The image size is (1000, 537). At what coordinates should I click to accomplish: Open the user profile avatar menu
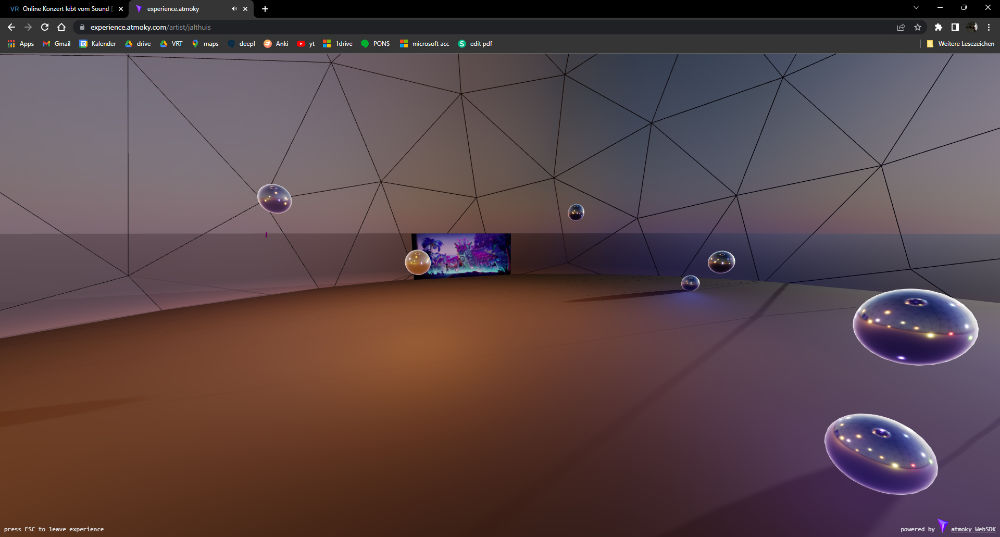point(972,27)
